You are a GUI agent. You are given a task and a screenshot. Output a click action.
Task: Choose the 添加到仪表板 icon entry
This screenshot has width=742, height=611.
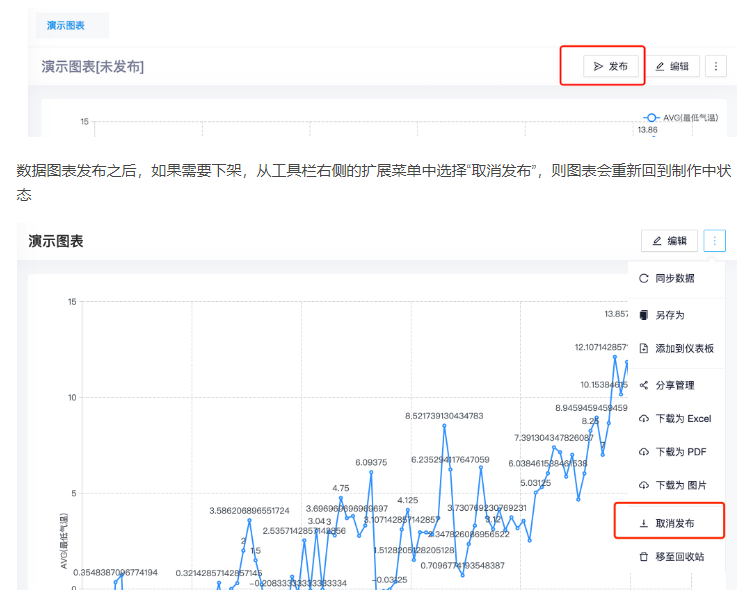(x=644, y=348)
